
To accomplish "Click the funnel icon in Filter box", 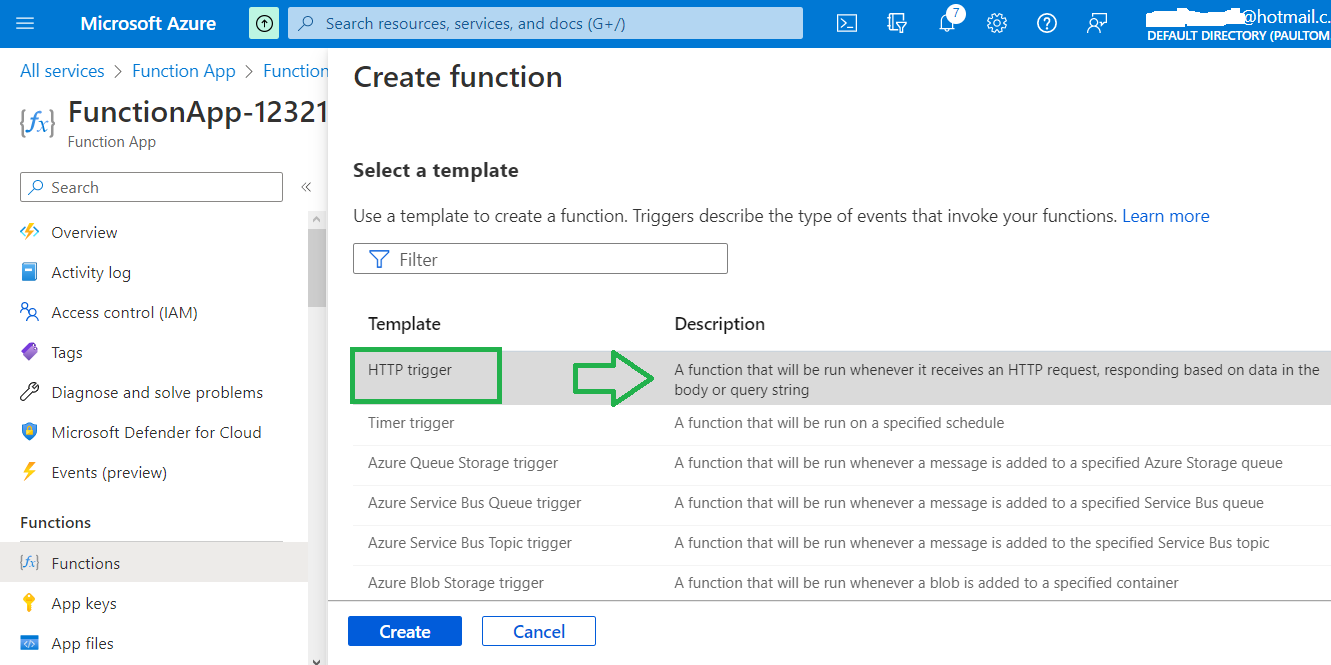I will (x=379, y=259).
